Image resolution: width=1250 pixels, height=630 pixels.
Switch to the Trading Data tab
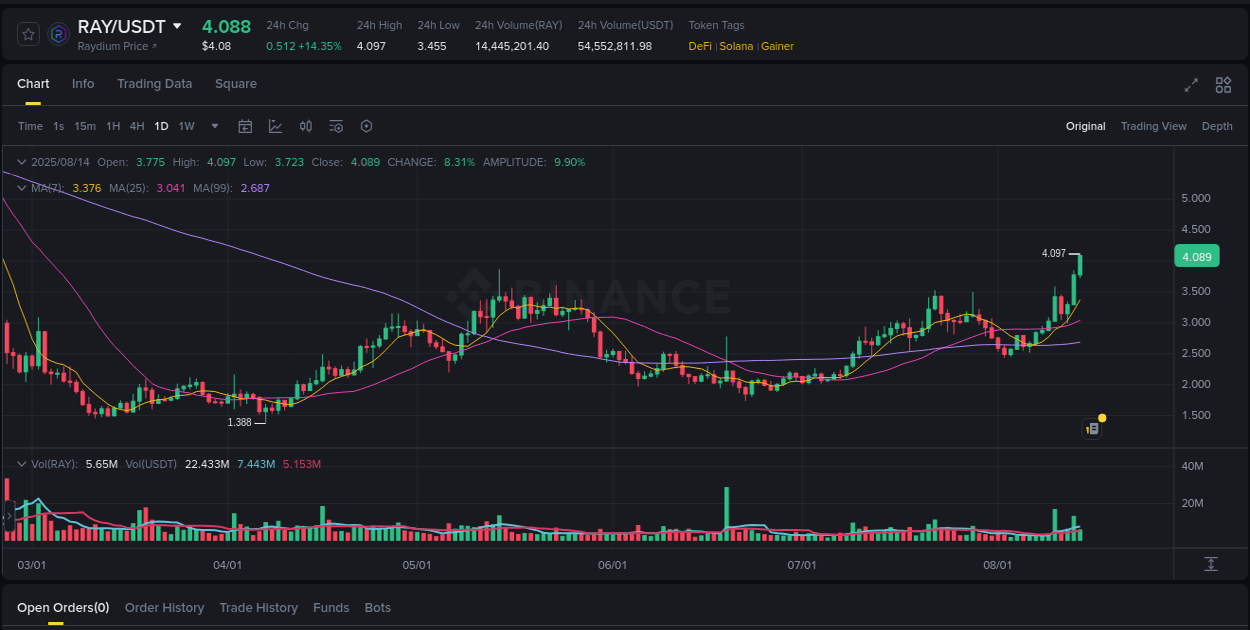click(x=154, y=84)
